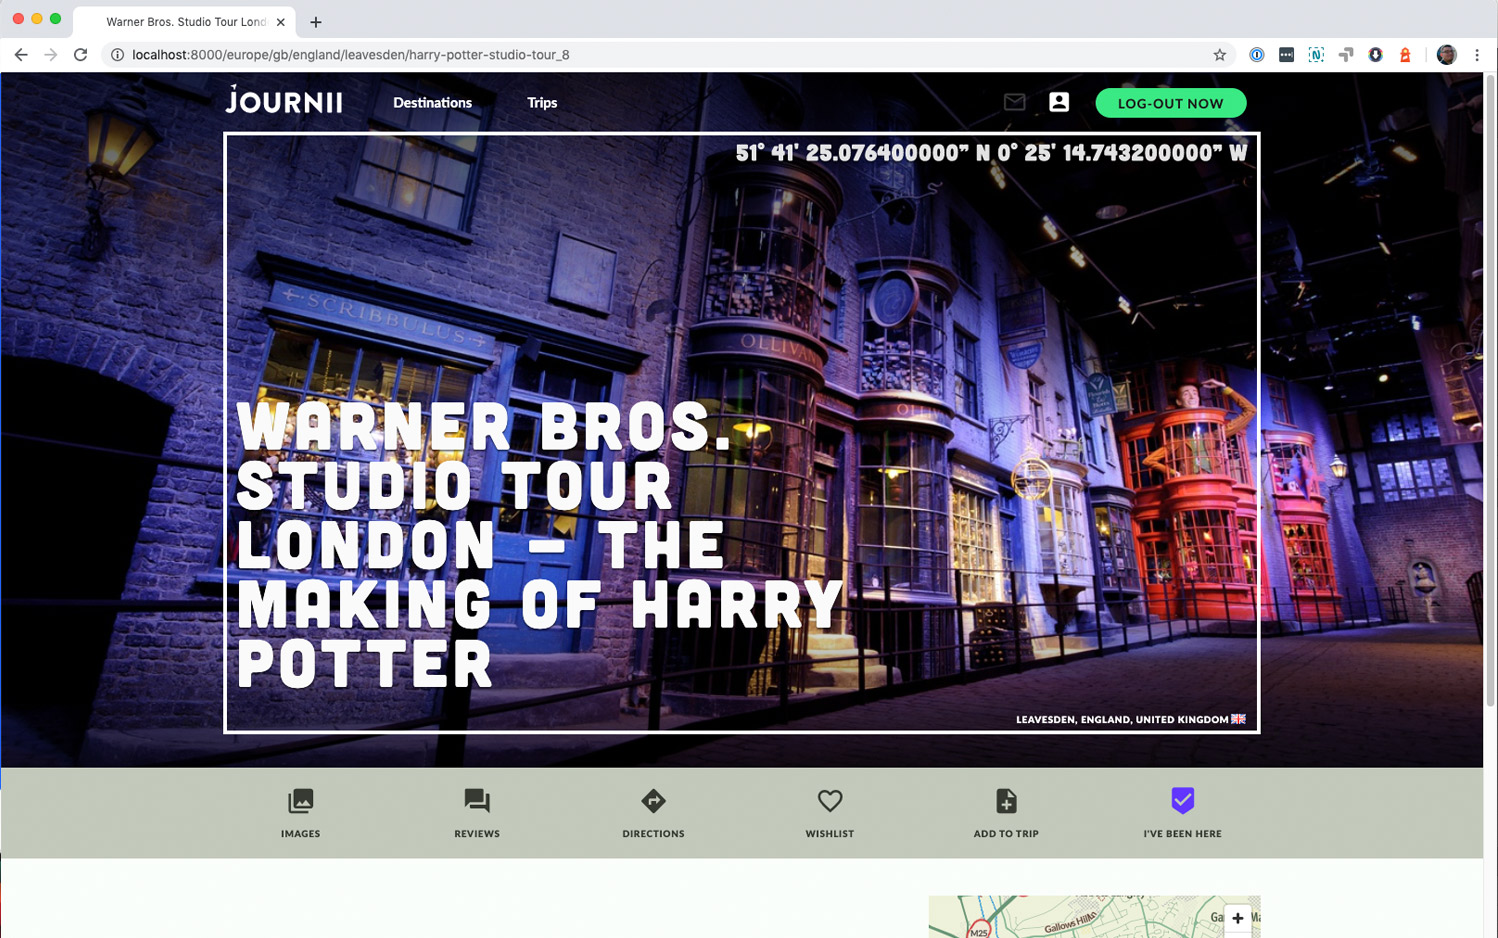Image resolution: width=1498 pixels, height=938 pixels.
Task: Click the dark shield extension icon
Action: (x=1376, y=55)
